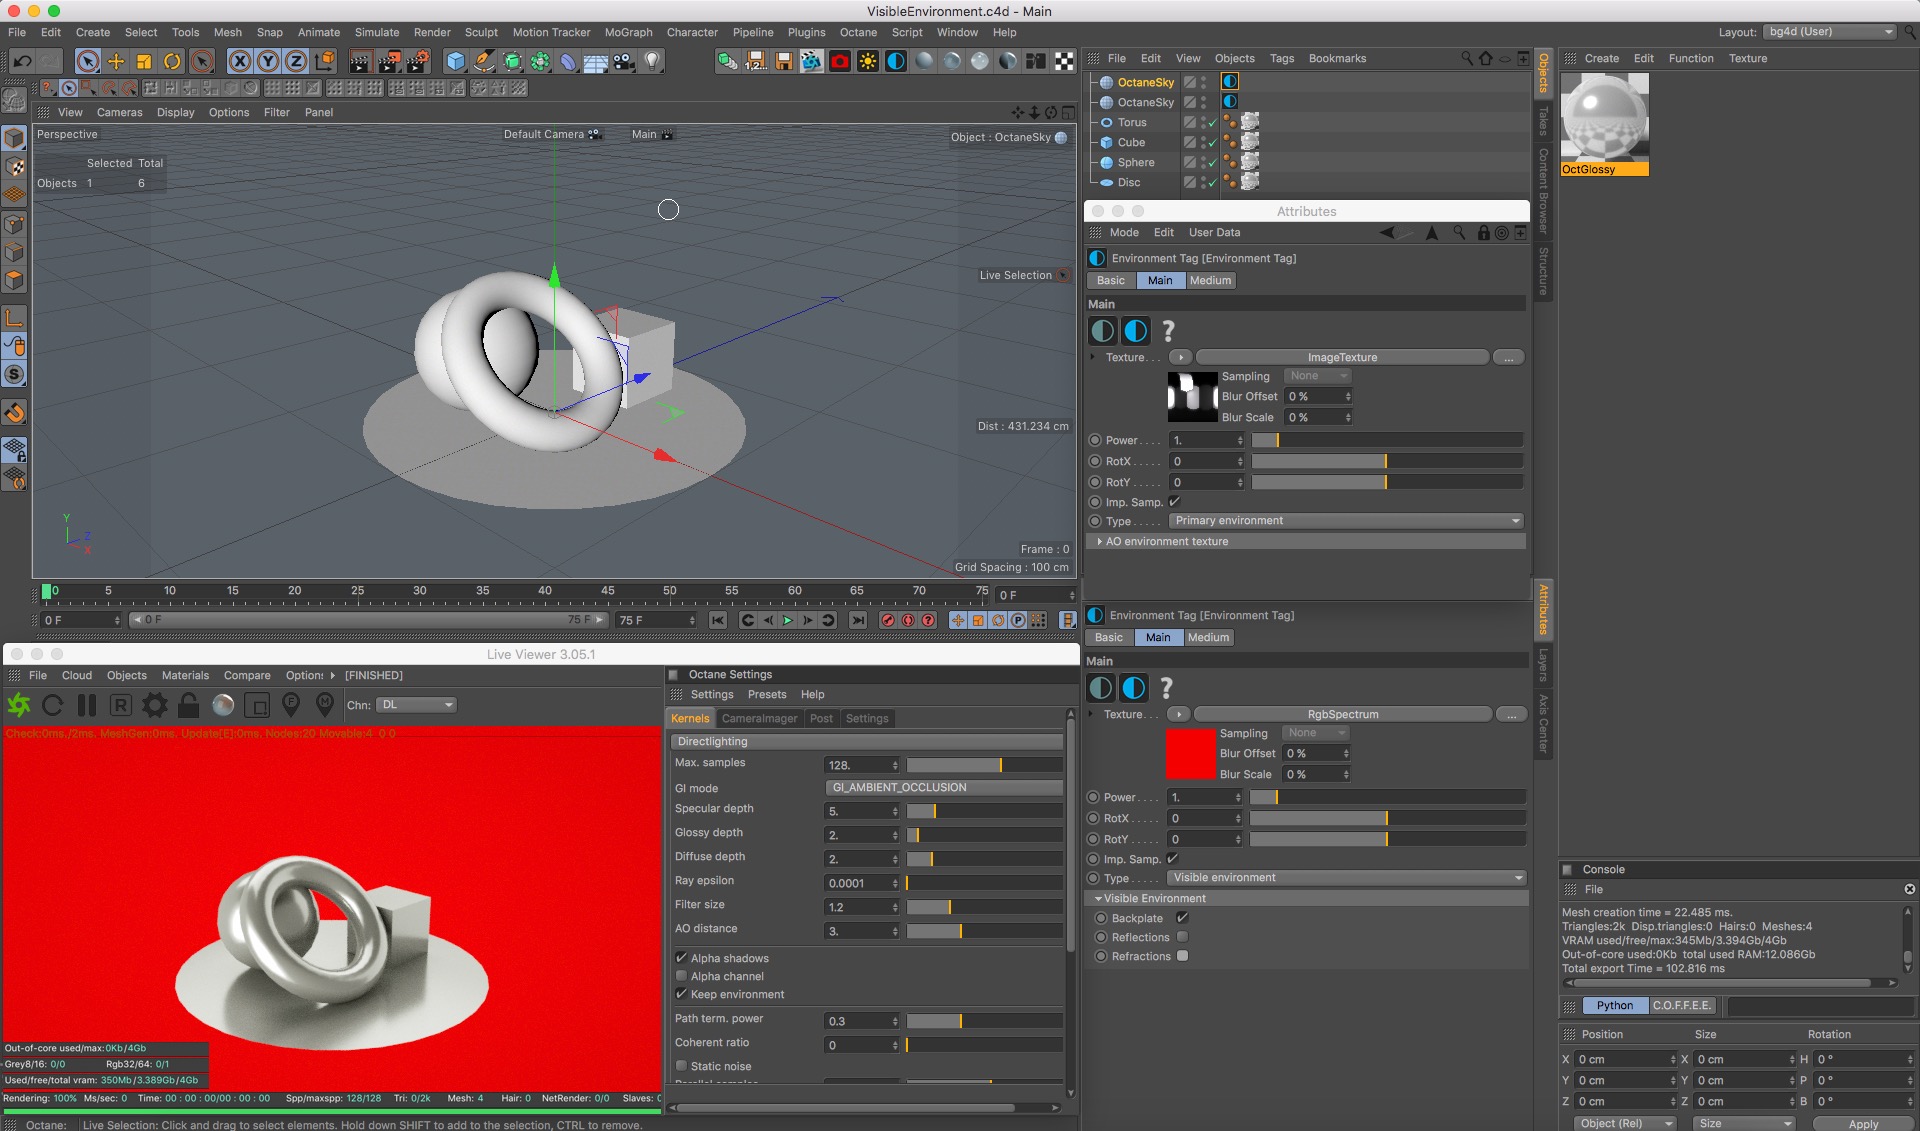The width and height of the screenshot is (1920, 1131).
Task: Click the red RgbSpectrum color swatch
Action: 1190,754
